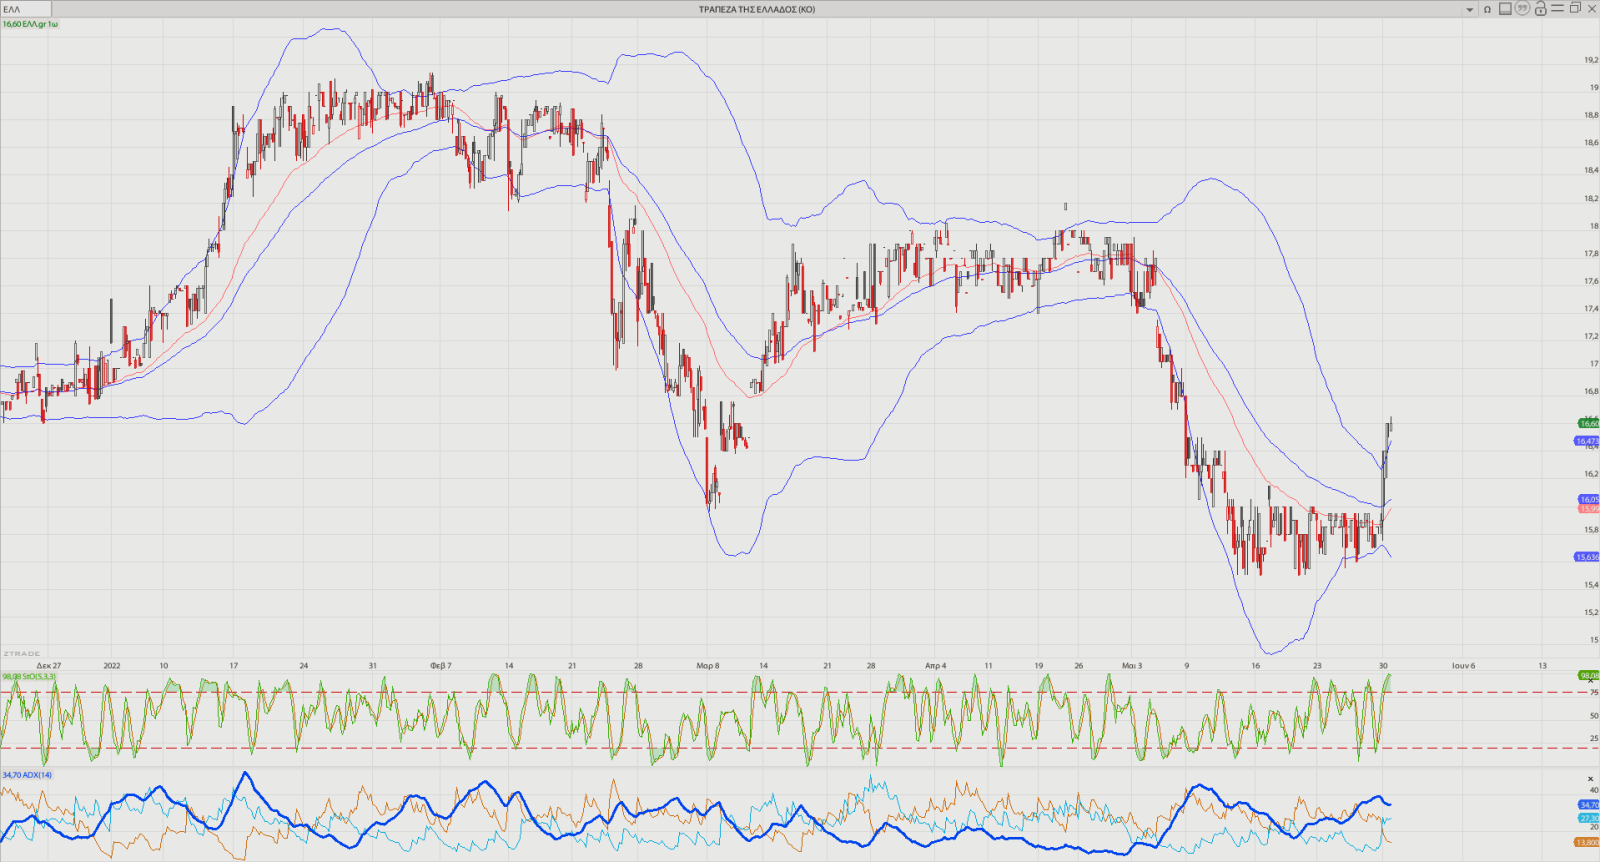Click the ΤΡΑΠΕΖΑ ΤΗΣ ΕΛΛΑΔΟΣ (ΚΟ) chart title

pyautogui.click(x=757, y=9)
